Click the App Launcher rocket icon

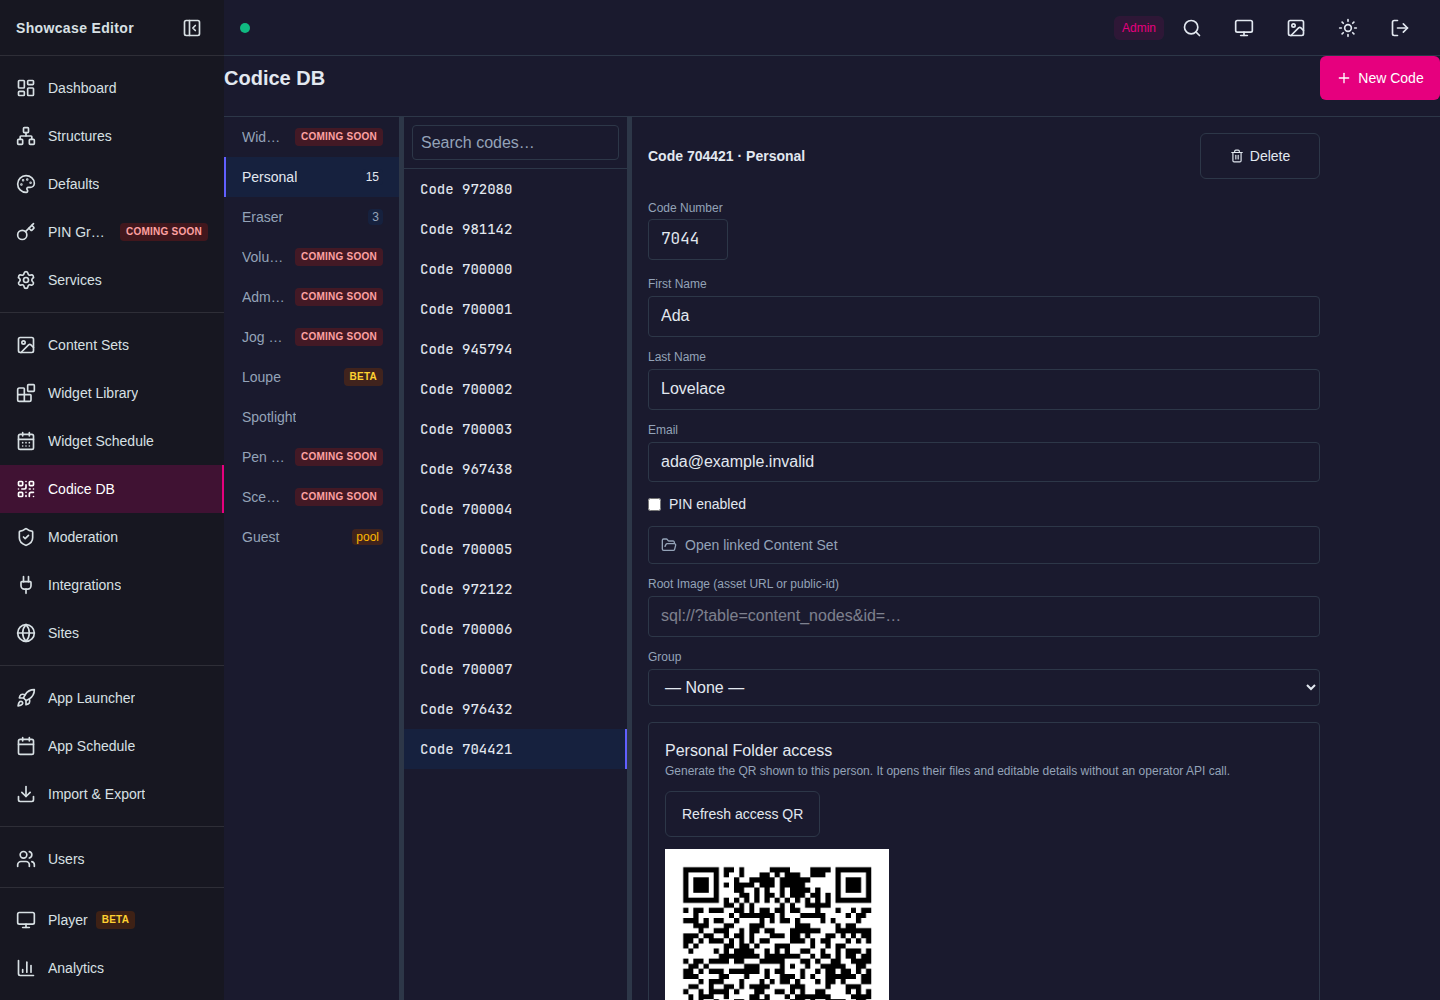(x=26, y=698)
